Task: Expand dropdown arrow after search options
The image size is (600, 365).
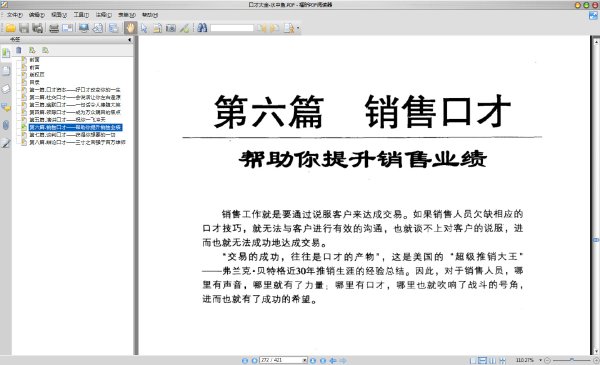Action: coord(298,28)
